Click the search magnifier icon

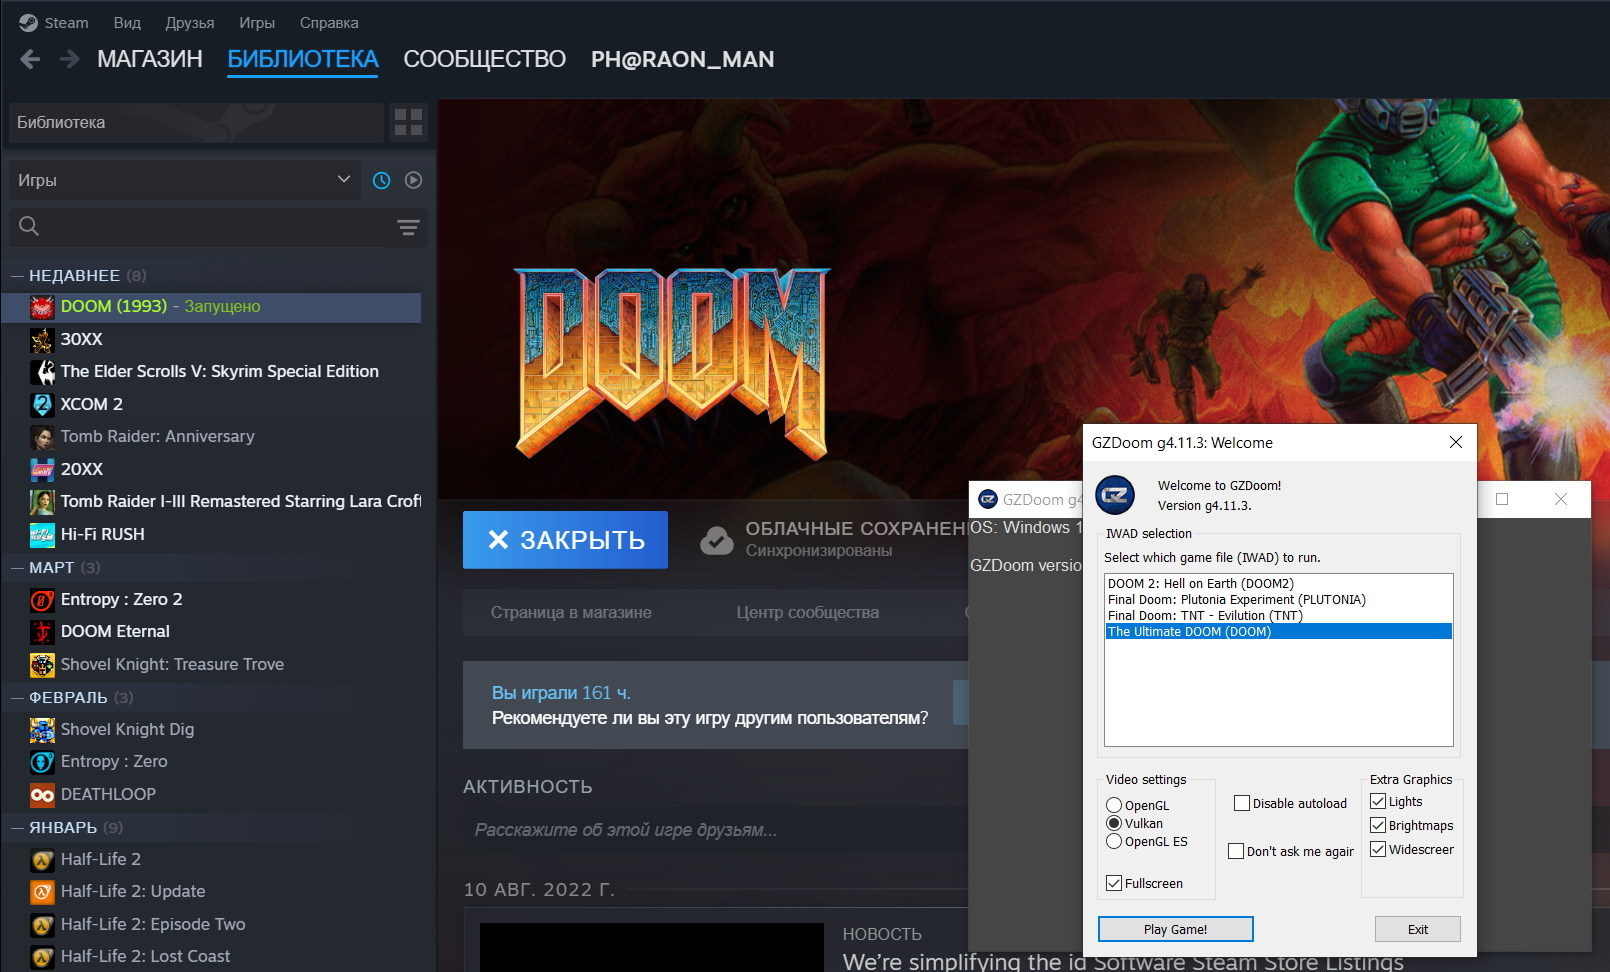pyautogui.click(x=29, y=226)
